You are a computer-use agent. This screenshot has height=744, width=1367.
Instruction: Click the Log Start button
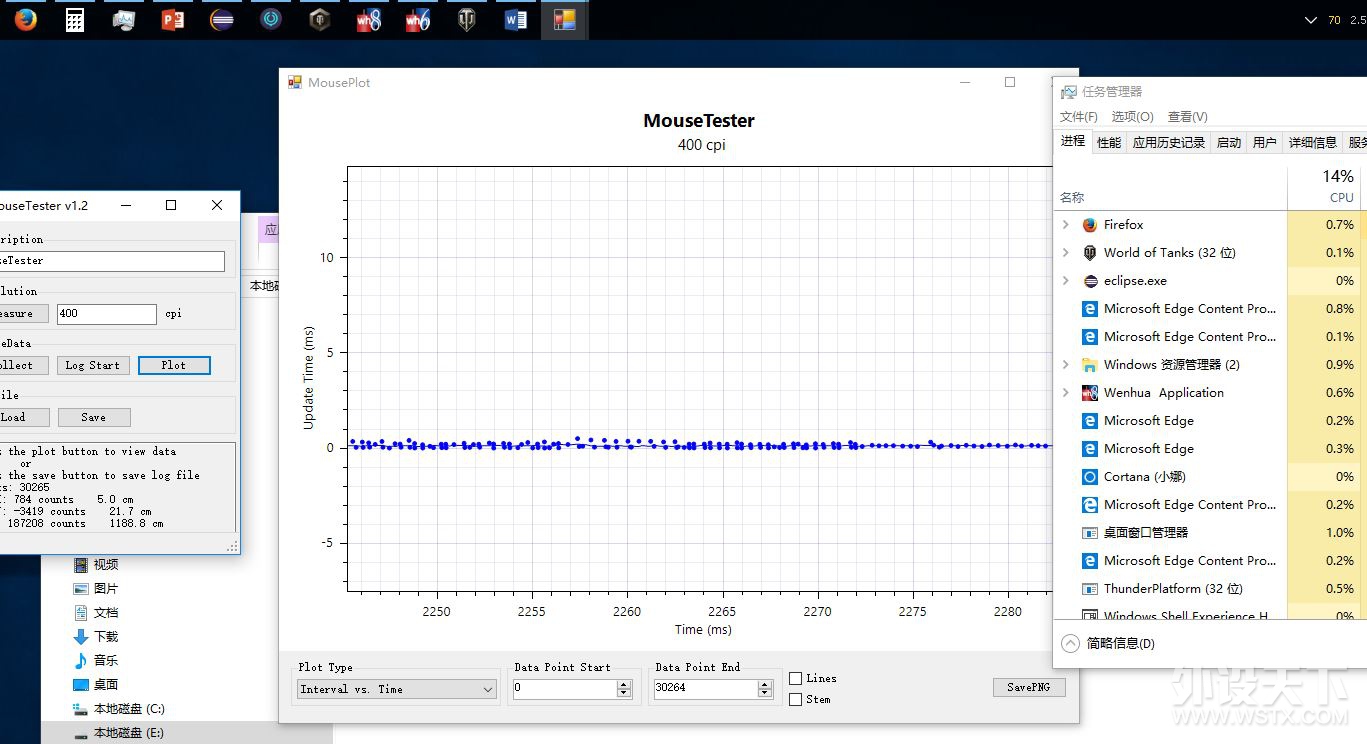(x=93, y=365)
